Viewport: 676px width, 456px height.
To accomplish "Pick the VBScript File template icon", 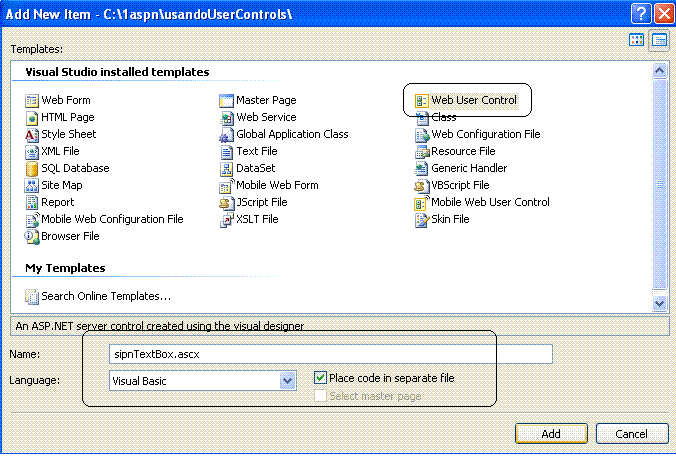I will click(x=422, y=186).
